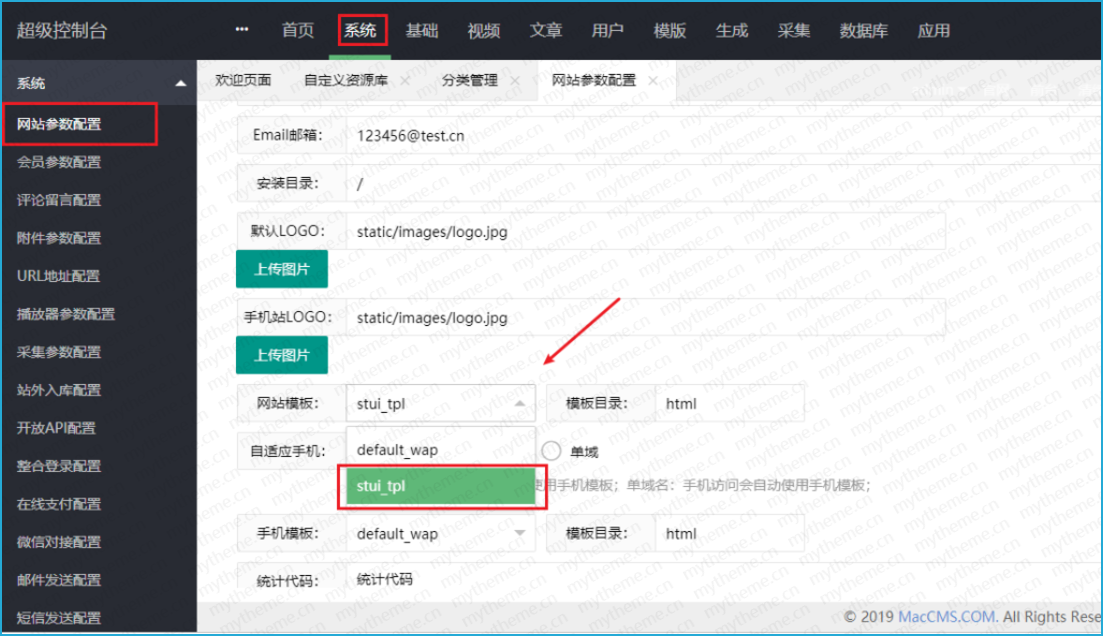Switch to the 网站参数配置 tab
This screenshot has height=636, width=1103.
point(594,80)
